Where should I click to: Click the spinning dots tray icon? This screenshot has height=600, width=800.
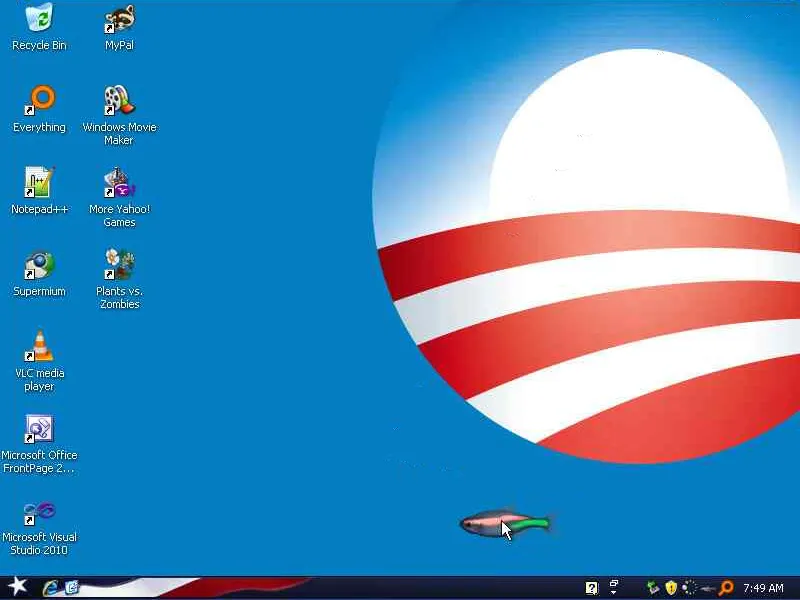pyautogui.click(x=689, y=588)
